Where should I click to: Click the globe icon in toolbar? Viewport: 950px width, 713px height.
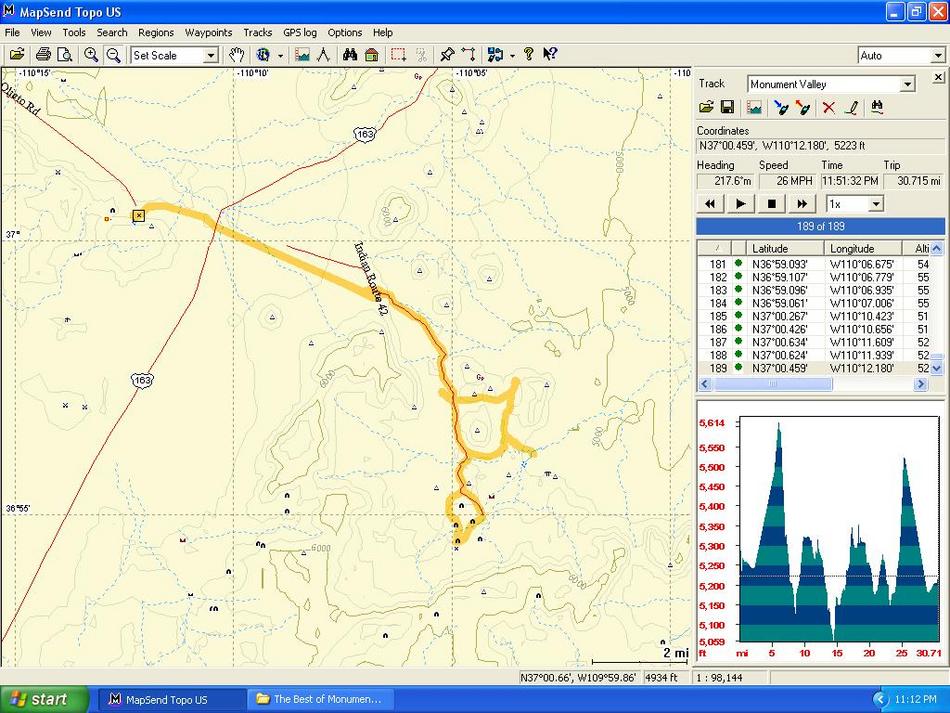coord(263,55)
